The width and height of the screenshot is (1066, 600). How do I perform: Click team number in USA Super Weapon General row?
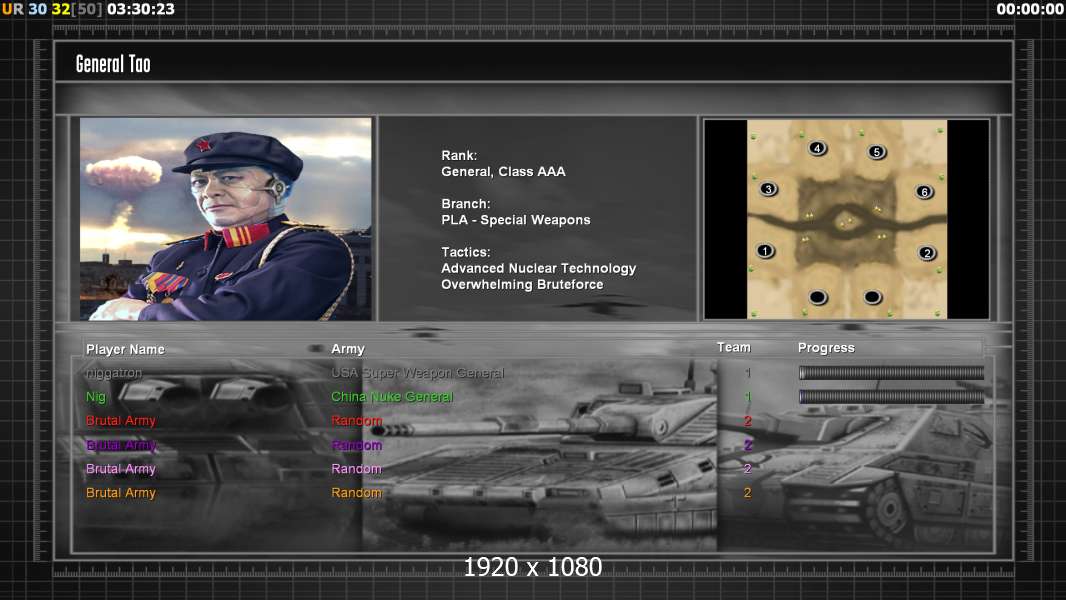748,373
